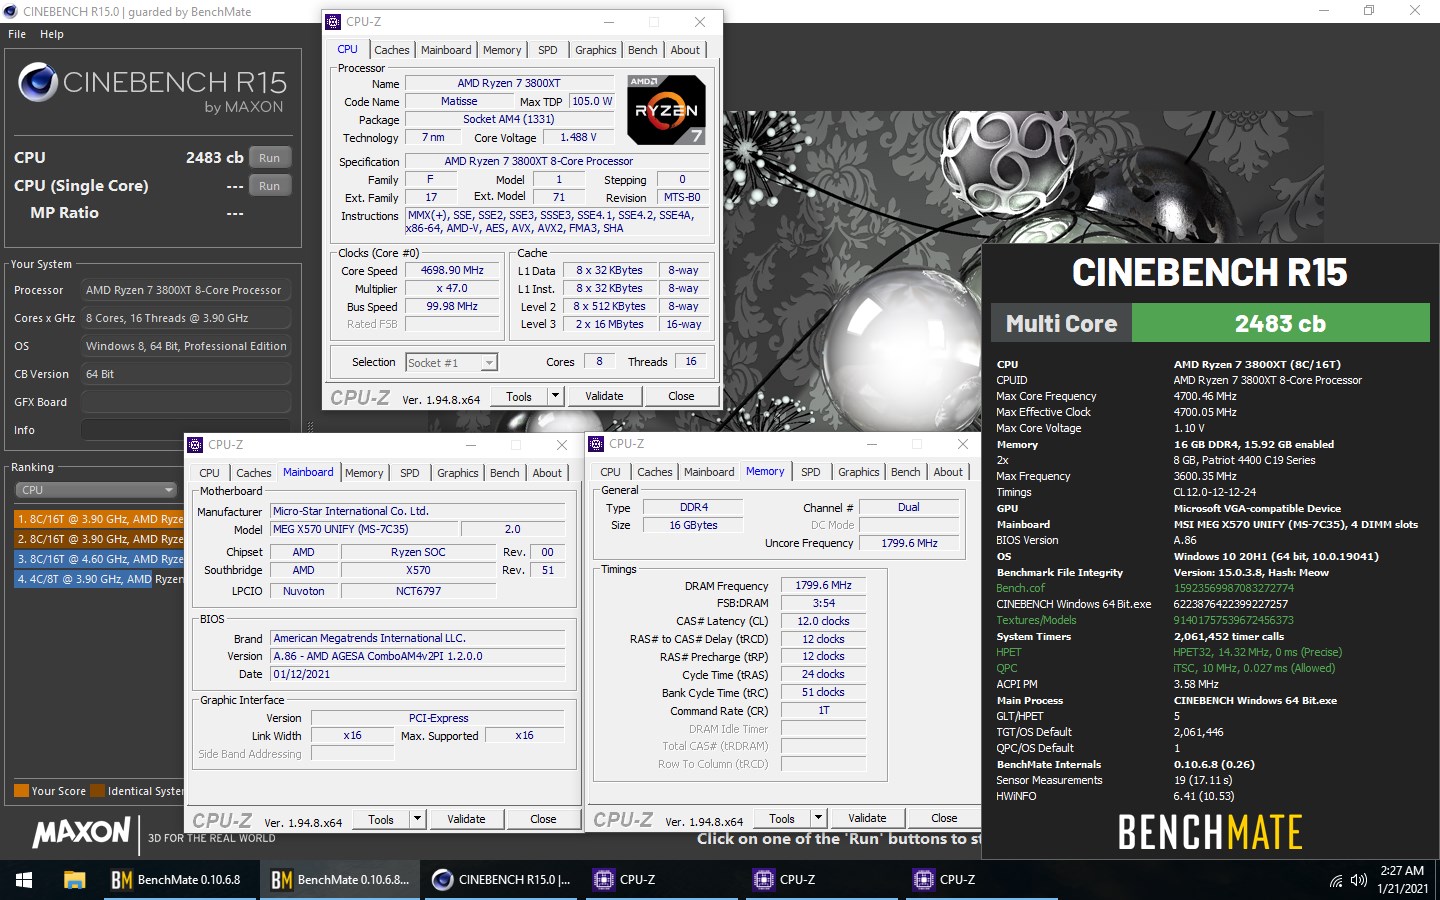Click the top CPU-Z window title icon

[334, 22]
